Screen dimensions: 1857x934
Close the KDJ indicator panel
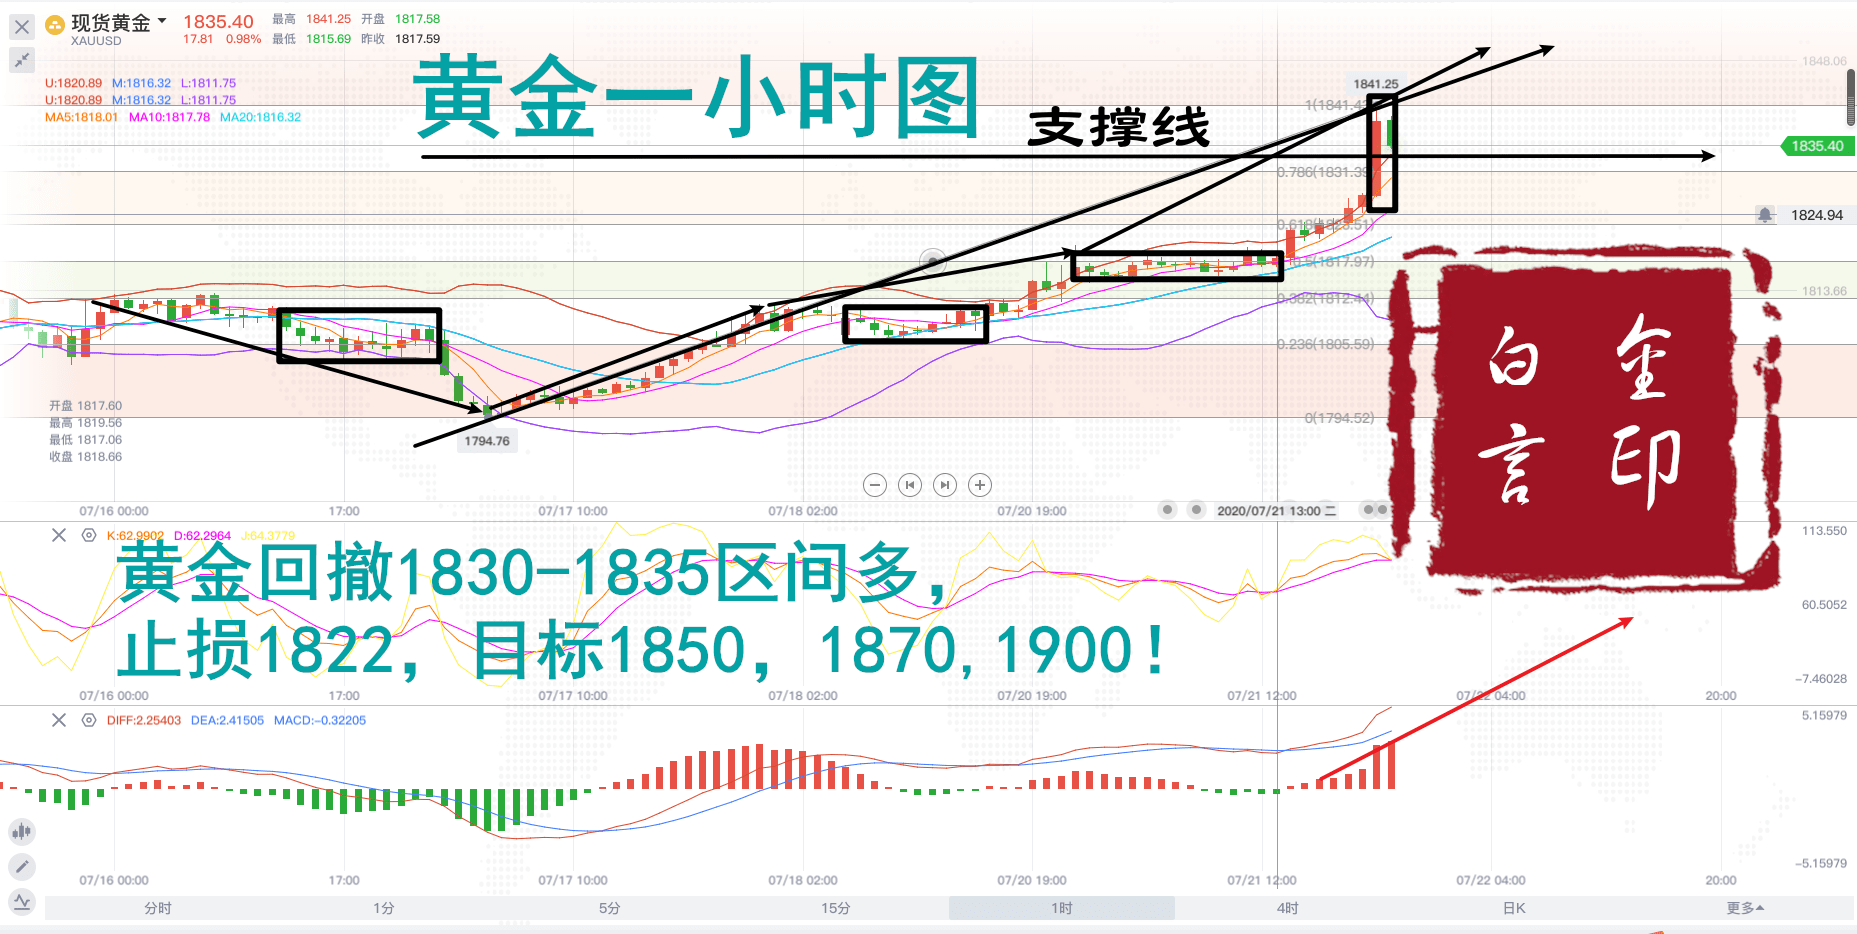click(x=59, y=535)
